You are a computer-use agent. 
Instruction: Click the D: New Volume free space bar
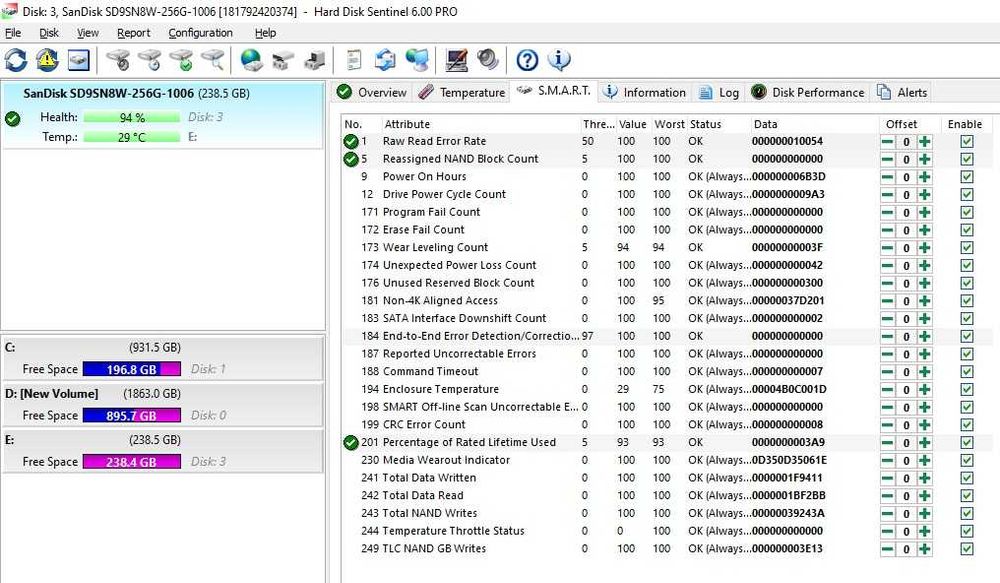tap(131, 416)
